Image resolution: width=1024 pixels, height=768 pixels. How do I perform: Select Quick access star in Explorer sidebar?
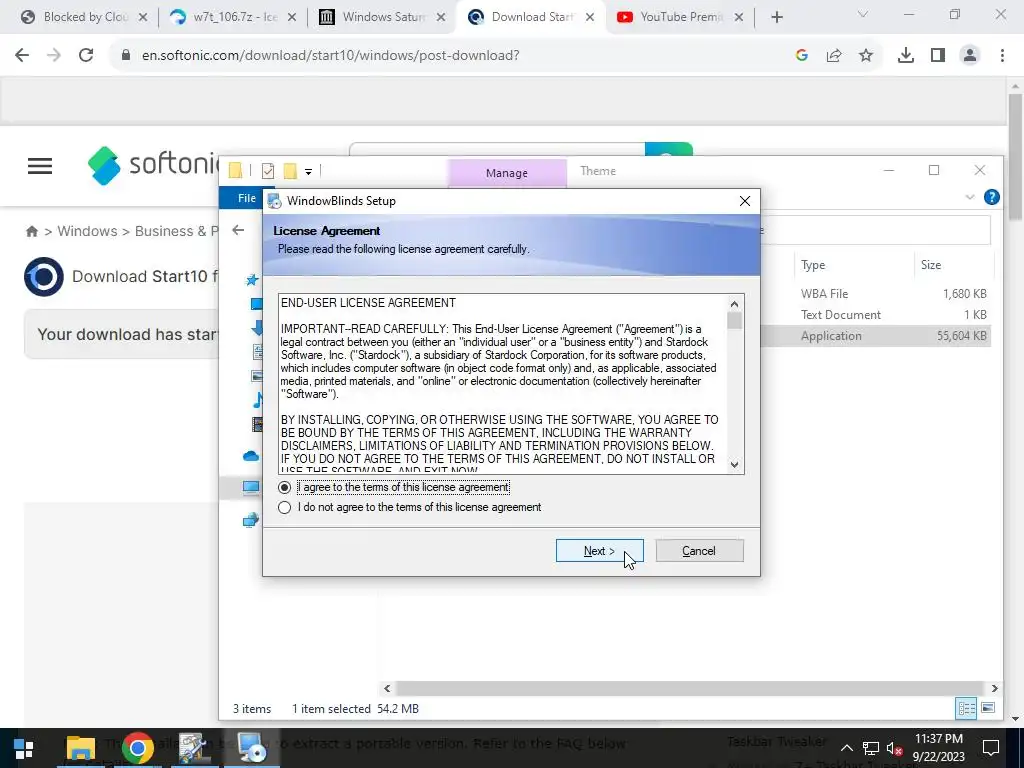tap(251, 280)
